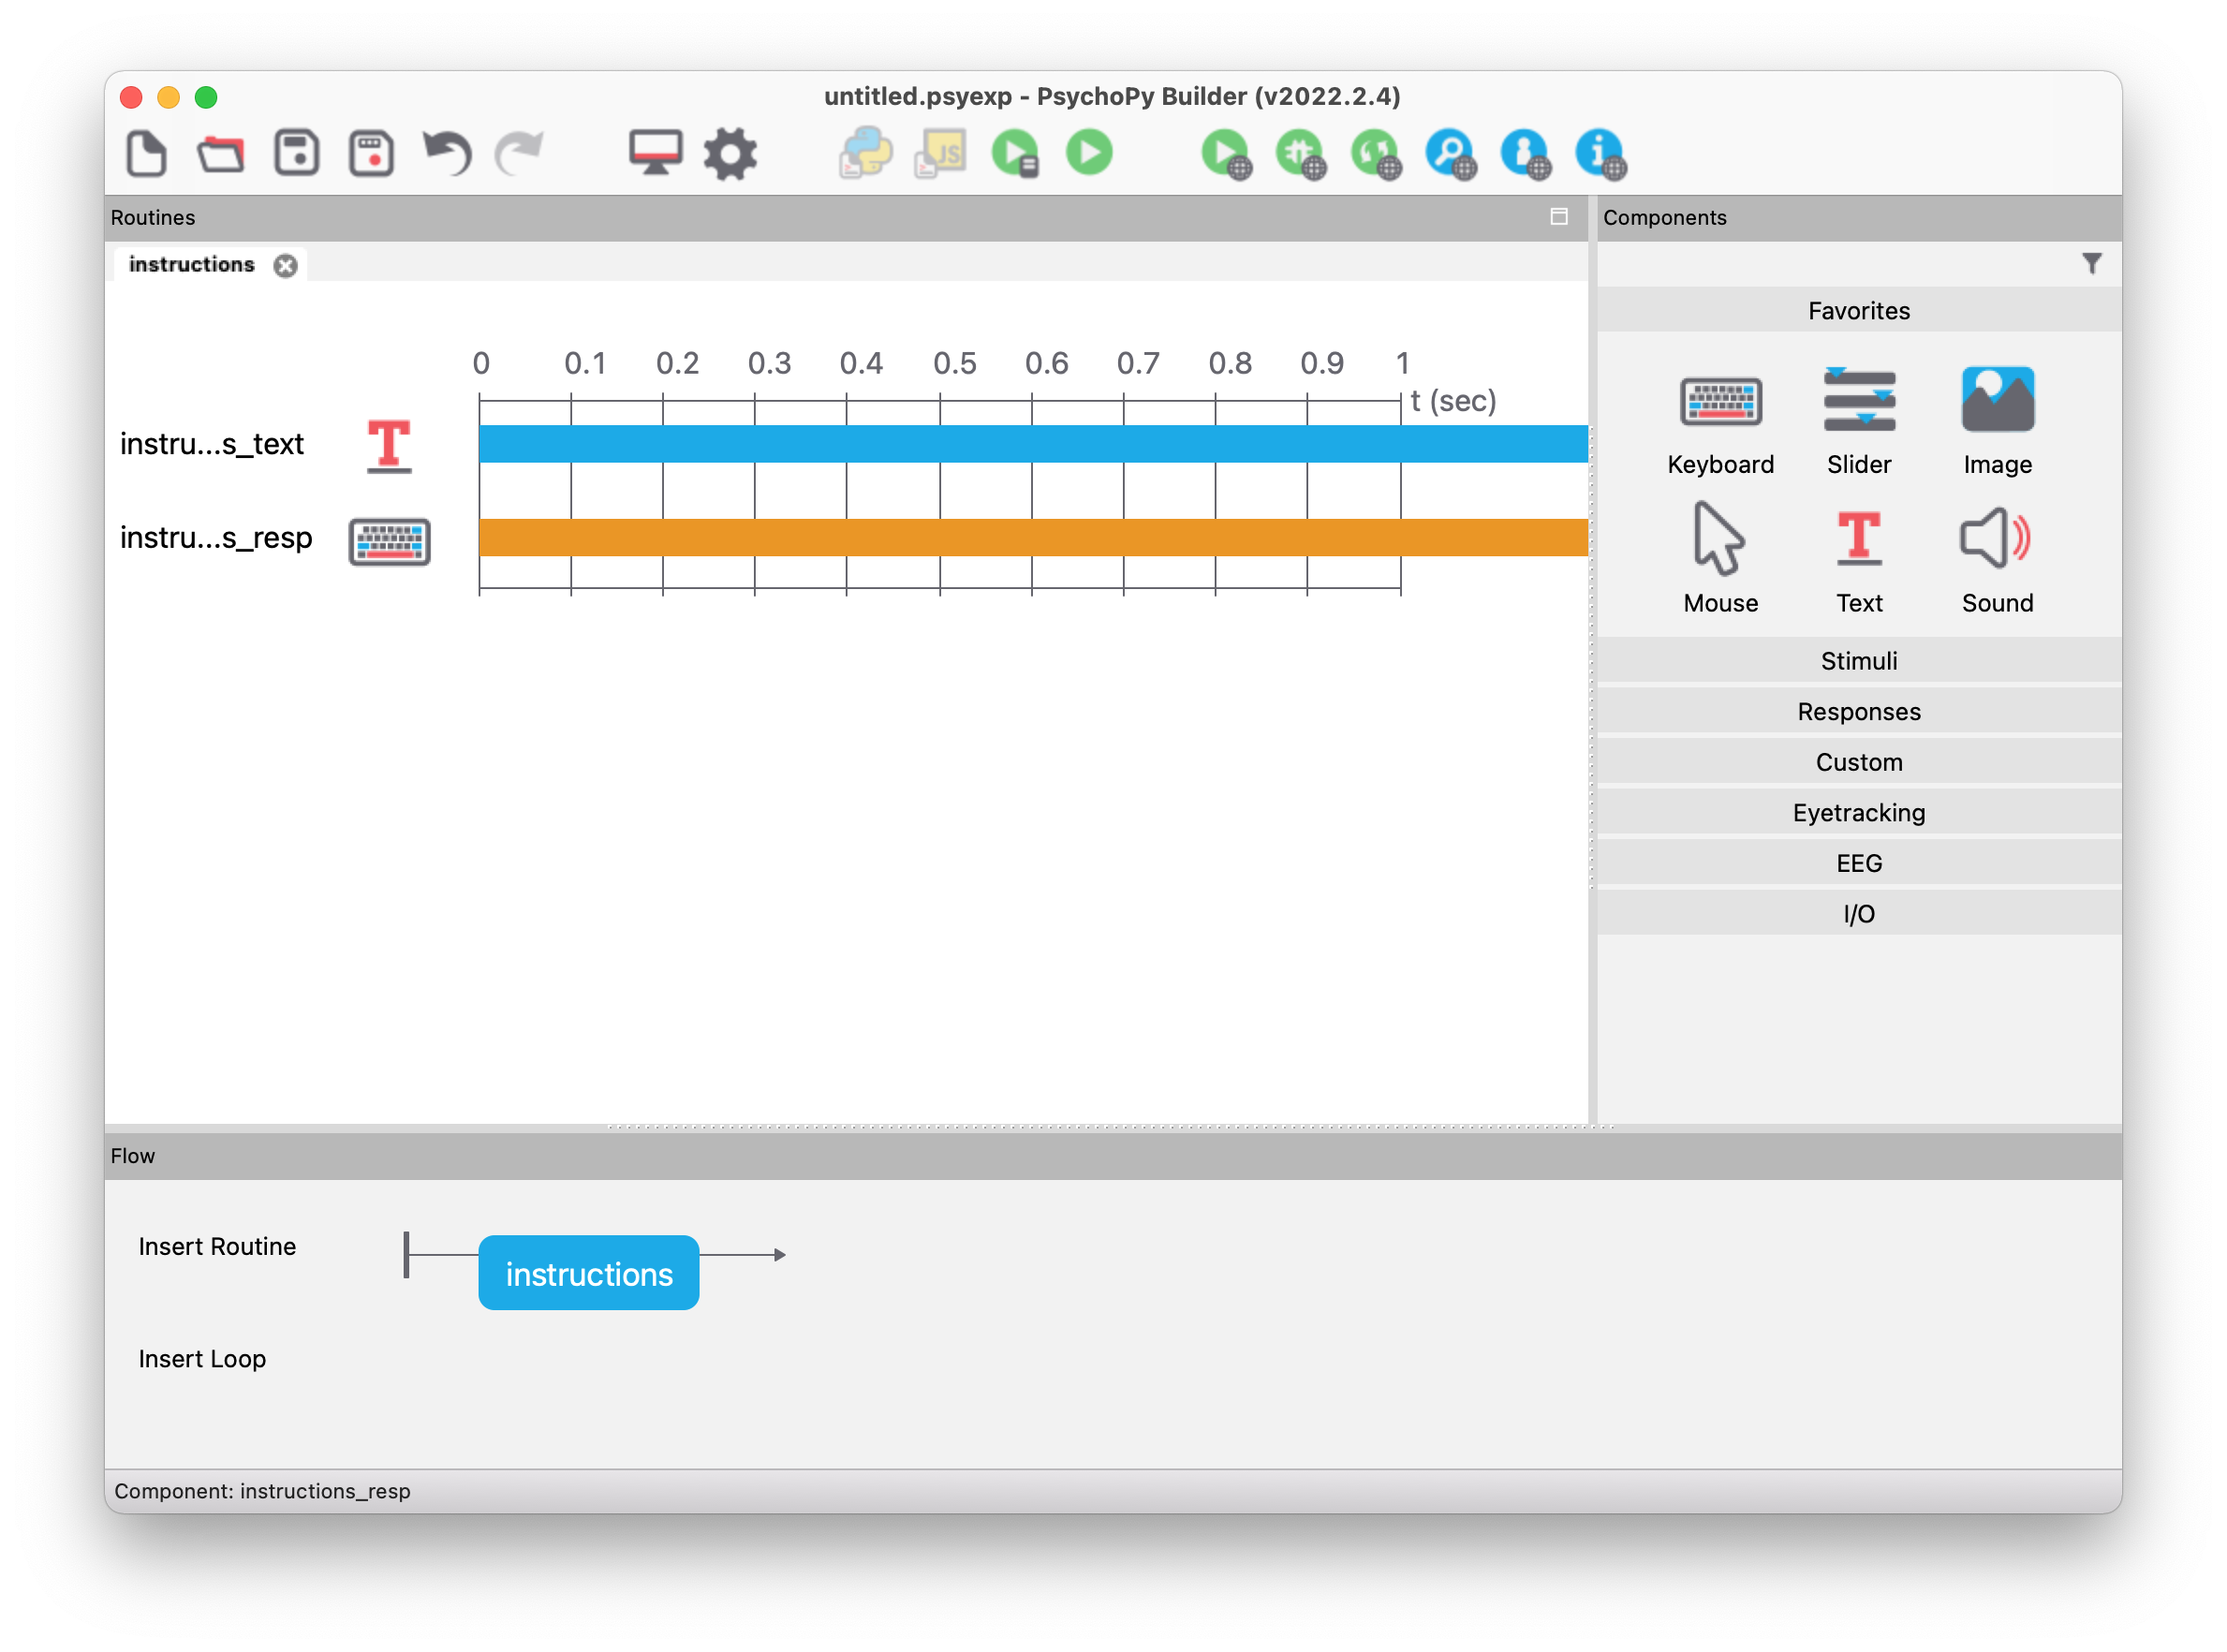Open experiment settings gear icon
Viewport: 2227px width, 1652px height.
tap(730, 153)
